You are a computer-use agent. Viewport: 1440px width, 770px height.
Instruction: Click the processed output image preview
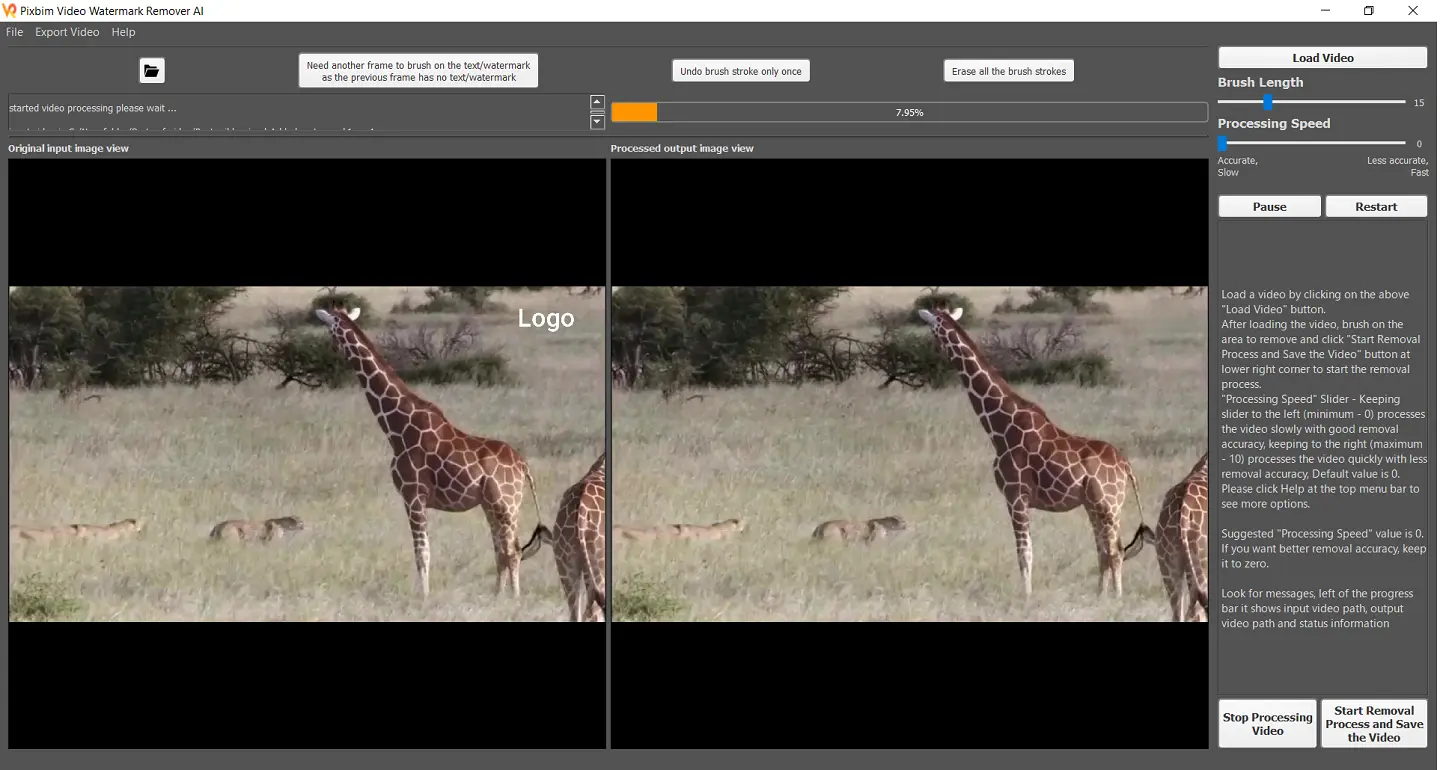(909, 454)
